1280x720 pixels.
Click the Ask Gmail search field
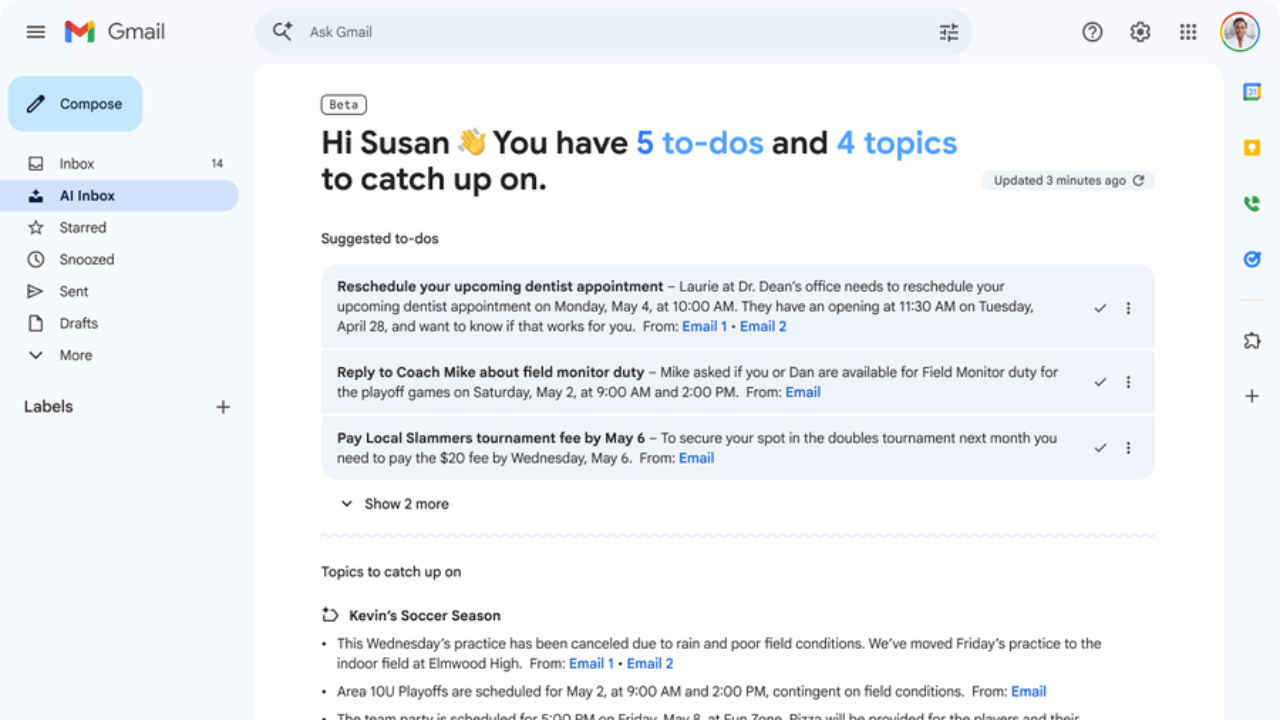(600, 32)
